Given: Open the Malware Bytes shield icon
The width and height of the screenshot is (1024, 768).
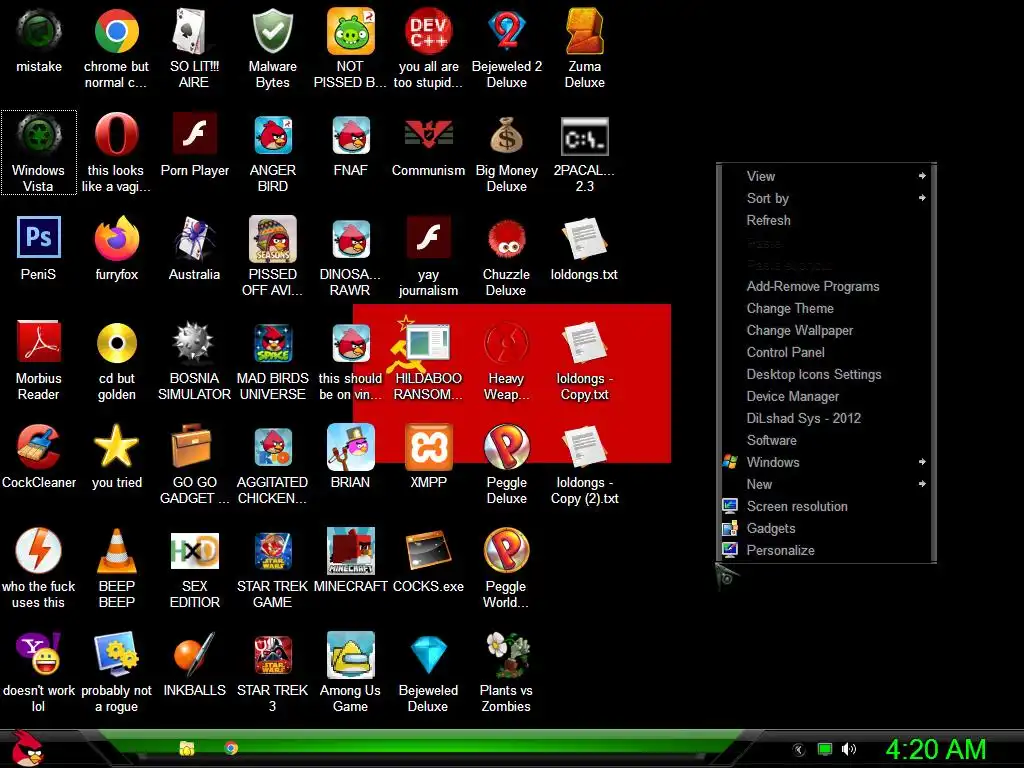Looking at the screenshot, I should (x=272, y=31).
